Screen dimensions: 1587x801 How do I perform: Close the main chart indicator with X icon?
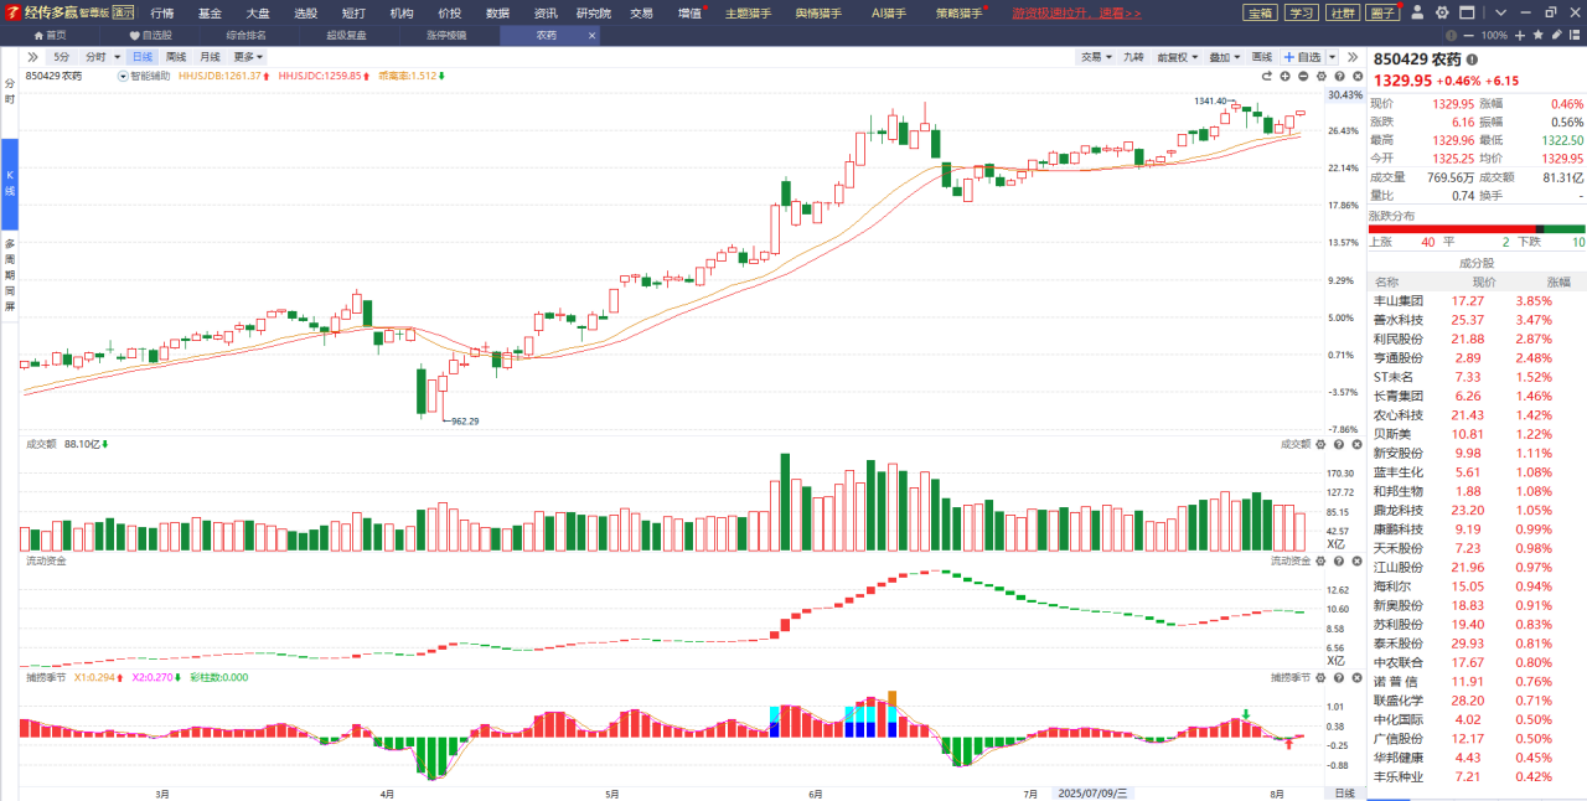click(1357, 76)
